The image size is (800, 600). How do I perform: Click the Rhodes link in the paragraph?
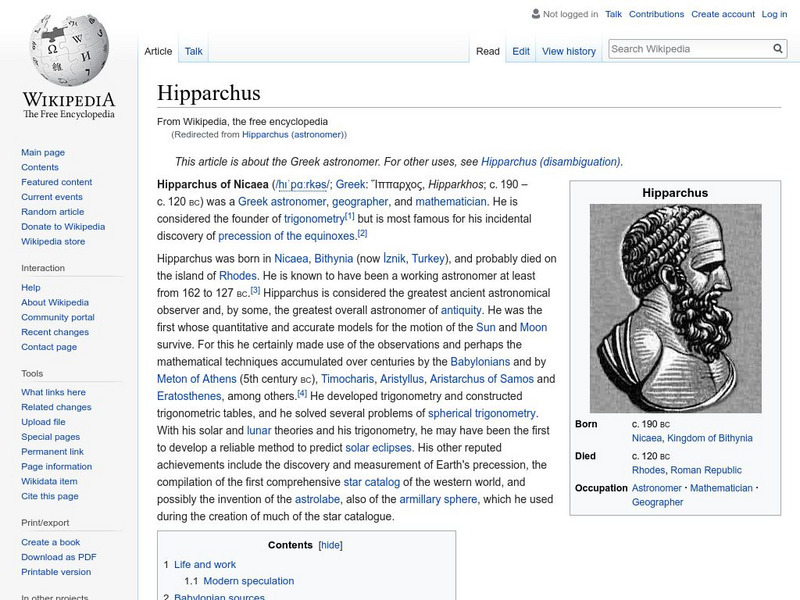[238, 276]
